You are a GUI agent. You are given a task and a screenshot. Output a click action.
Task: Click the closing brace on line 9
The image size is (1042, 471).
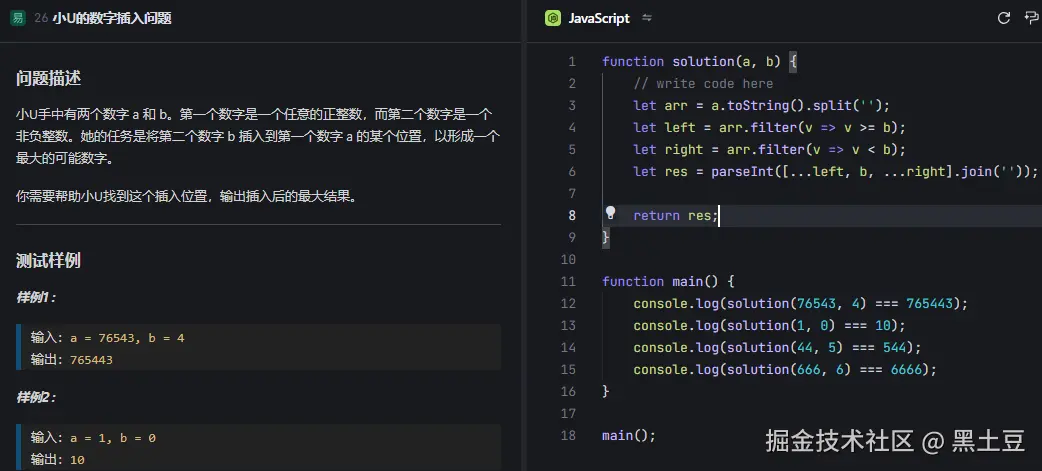click(605, 237)
